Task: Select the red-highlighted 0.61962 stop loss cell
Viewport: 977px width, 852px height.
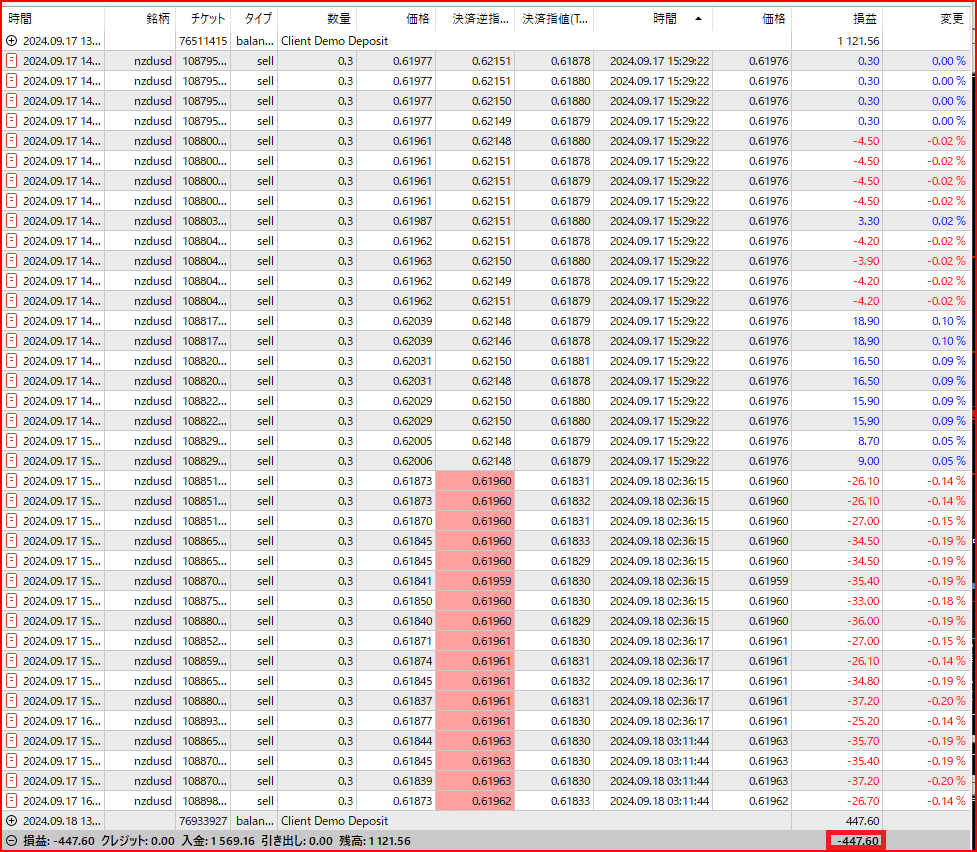Action: click(475, 801)
